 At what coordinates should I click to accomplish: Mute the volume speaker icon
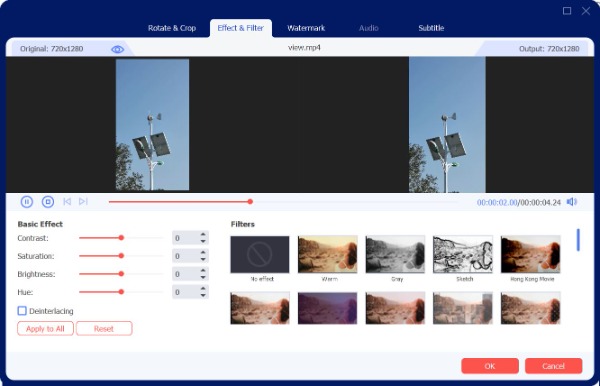(x=572, y=202)
